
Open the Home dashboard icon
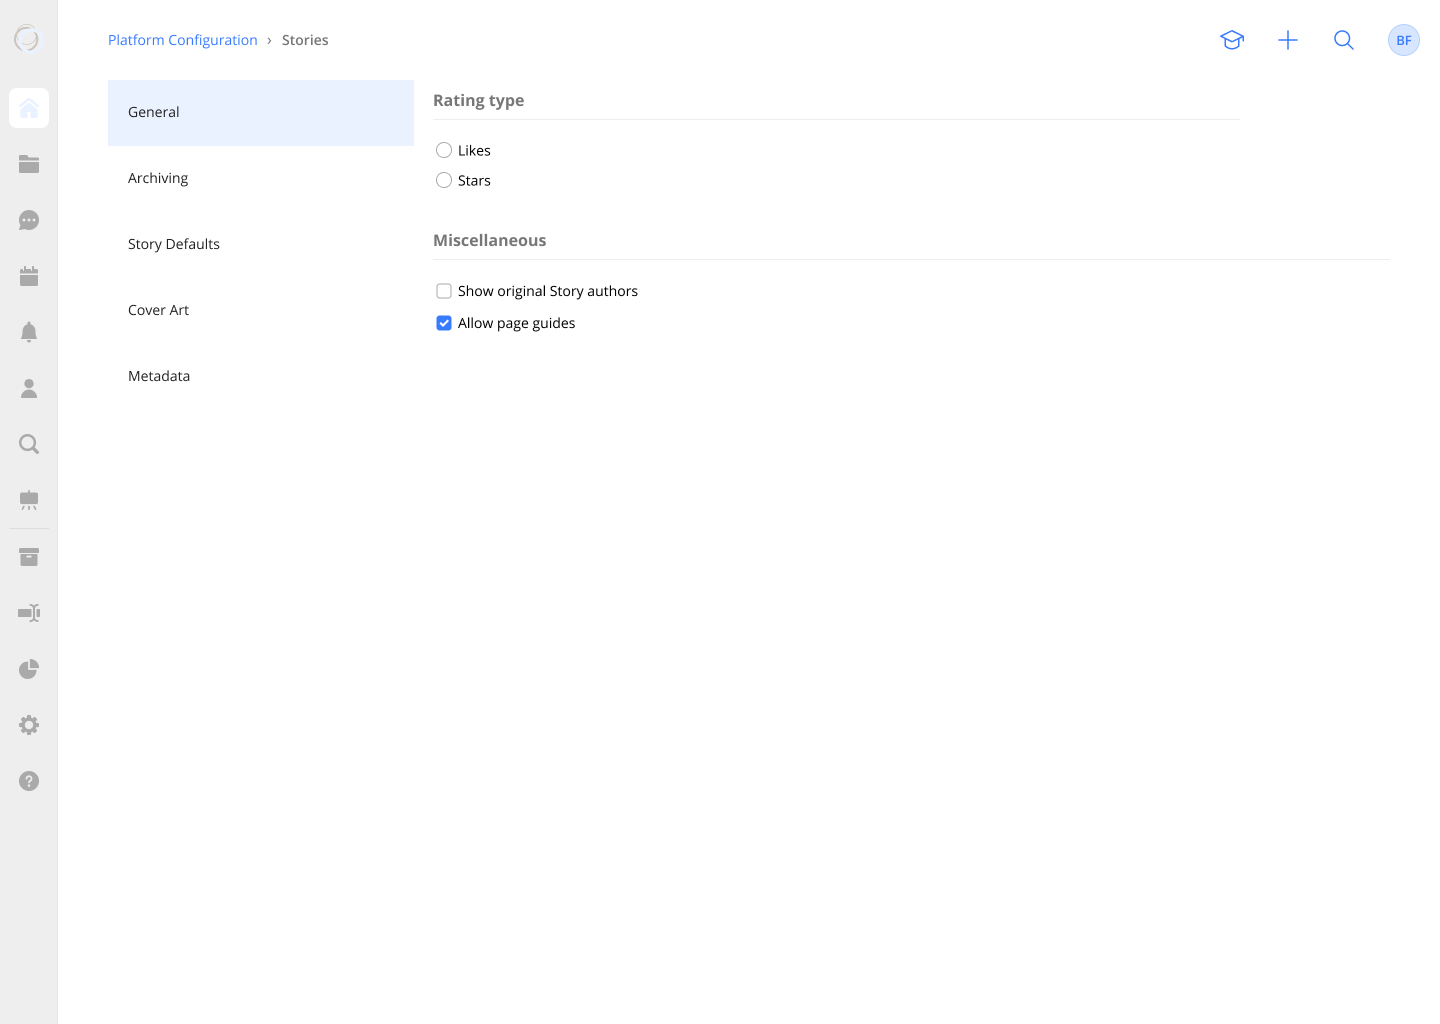tap(29, 107)
